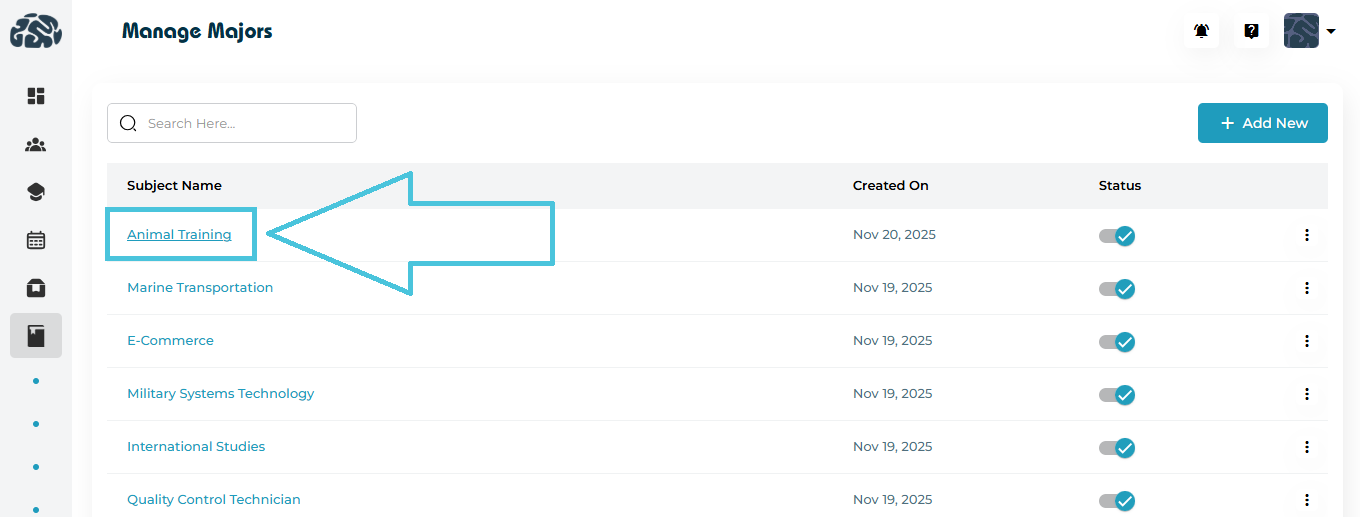Click the archive box sidebar icon
The image size is (1360, 517).
coord(36,288)
